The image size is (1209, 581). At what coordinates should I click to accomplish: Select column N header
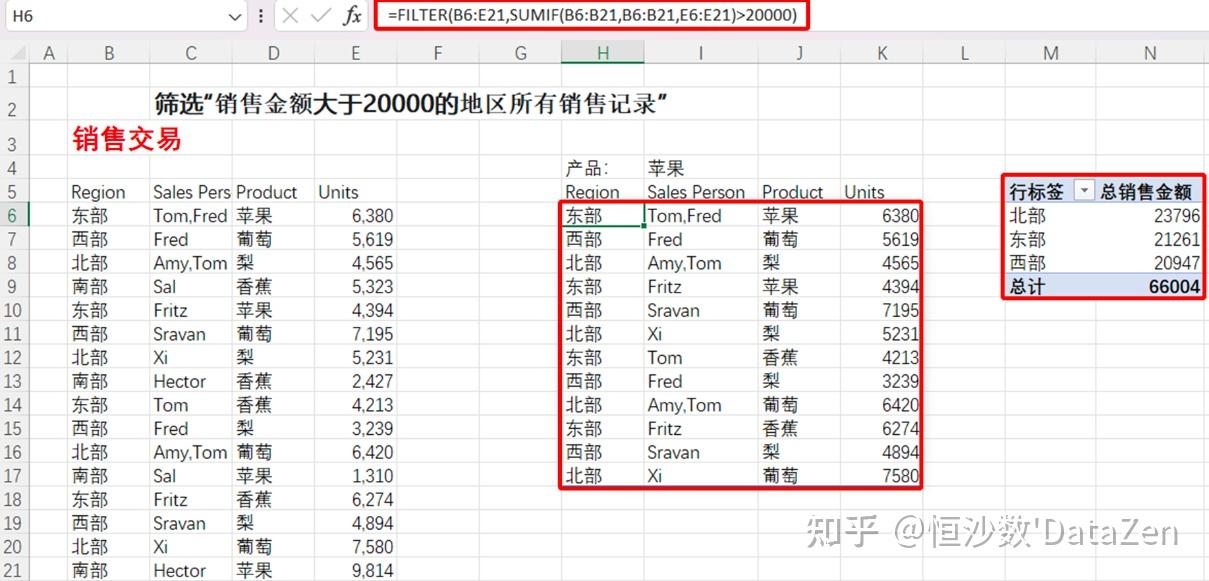pyautogui.click(x=1150, y=53)
